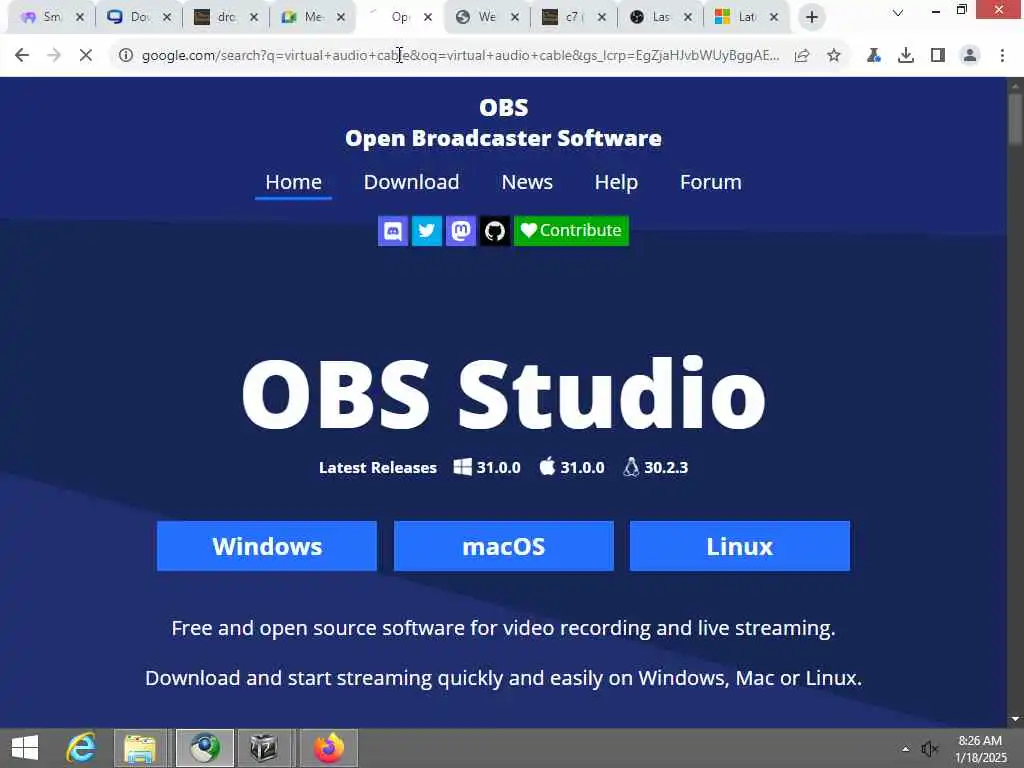Click the green Contribute button
1024x768 pixels.
pos(571,231)
